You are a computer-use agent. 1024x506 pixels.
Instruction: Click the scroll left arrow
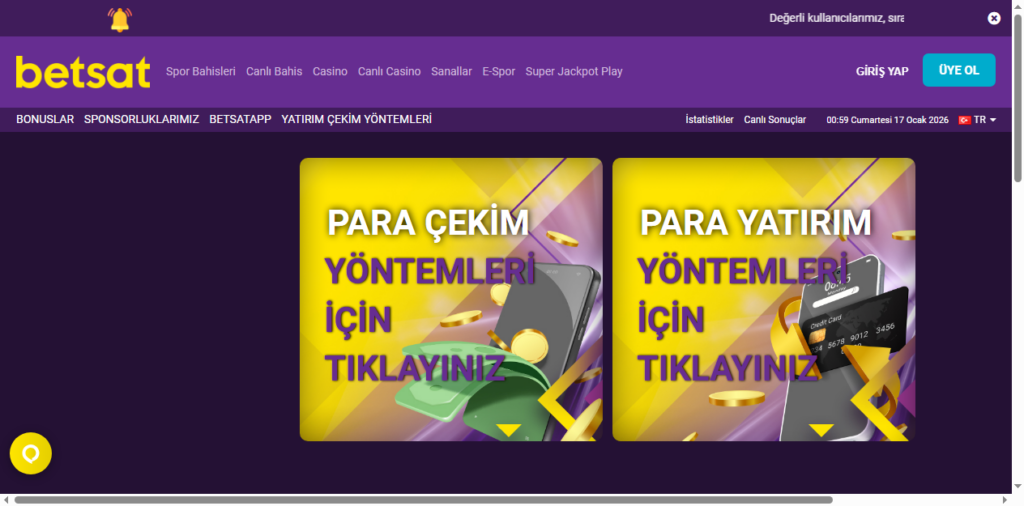pos(6,500)
